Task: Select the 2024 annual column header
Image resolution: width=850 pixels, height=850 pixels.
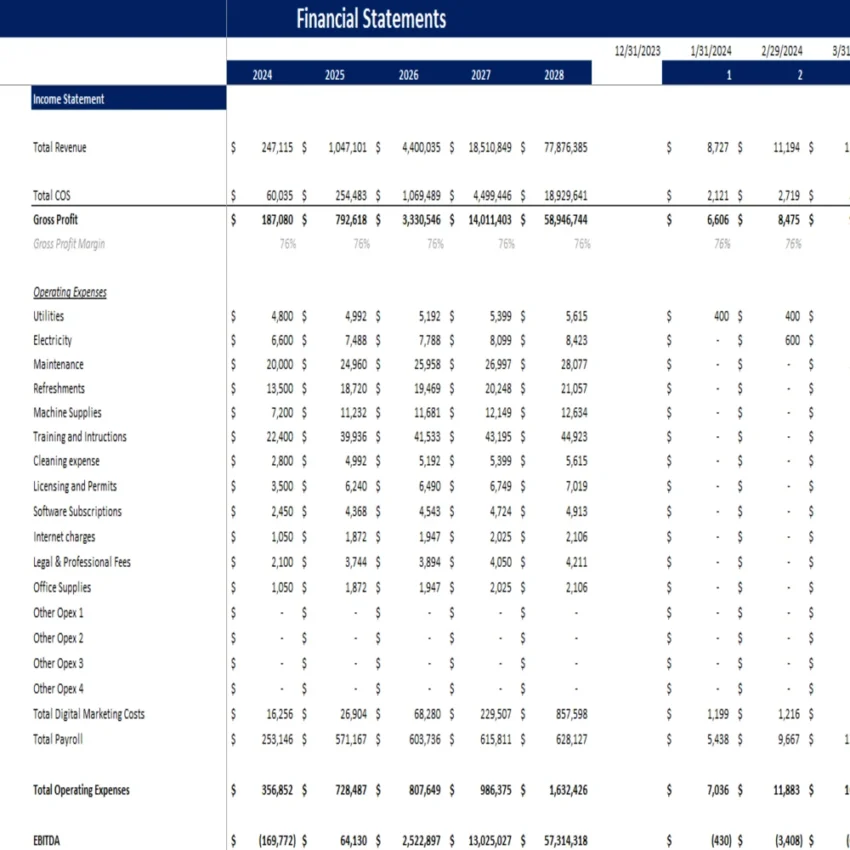Action: tap(261, 73)
